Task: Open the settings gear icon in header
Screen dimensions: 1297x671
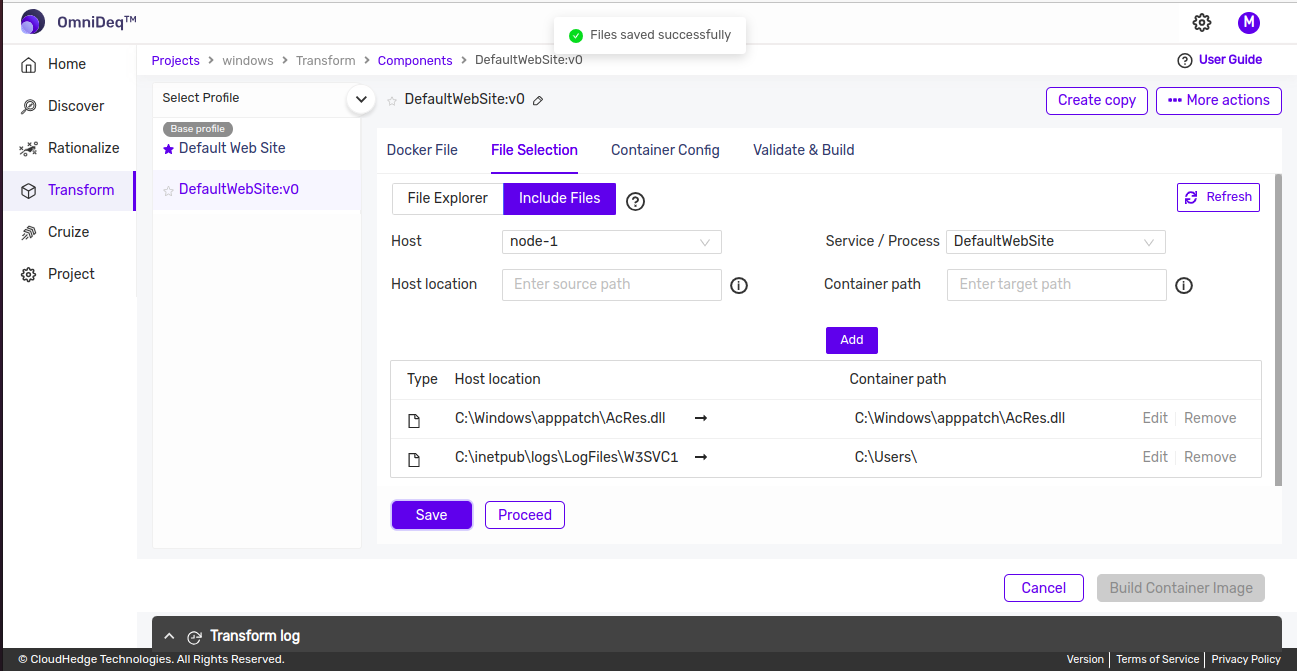Action: 1202,23
